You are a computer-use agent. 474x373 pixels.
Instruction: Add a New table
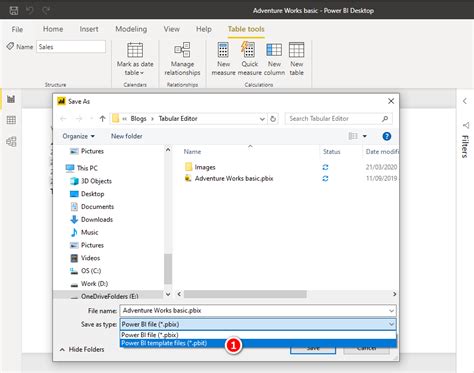[x=296, y=59]
